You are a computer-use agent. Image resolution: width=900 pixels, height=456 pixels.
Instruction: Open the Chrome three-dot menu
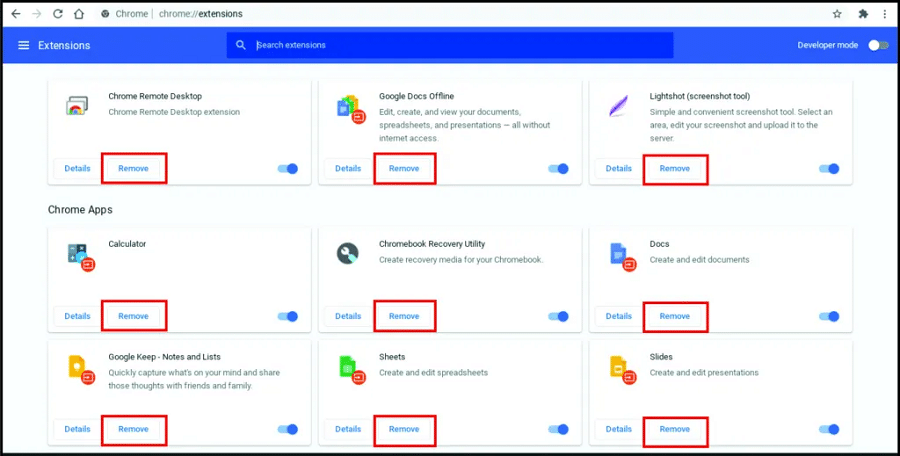[885, 14]
